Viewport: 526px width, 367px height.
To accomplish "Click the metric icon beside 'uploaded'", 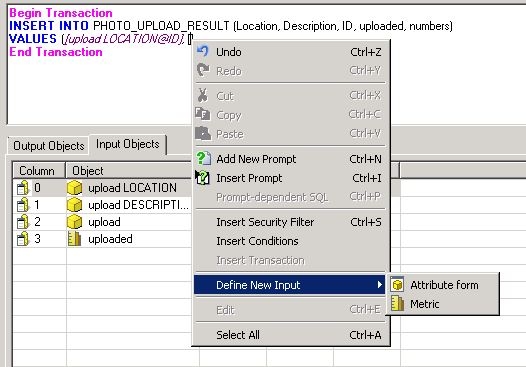I will pos(74,239).
